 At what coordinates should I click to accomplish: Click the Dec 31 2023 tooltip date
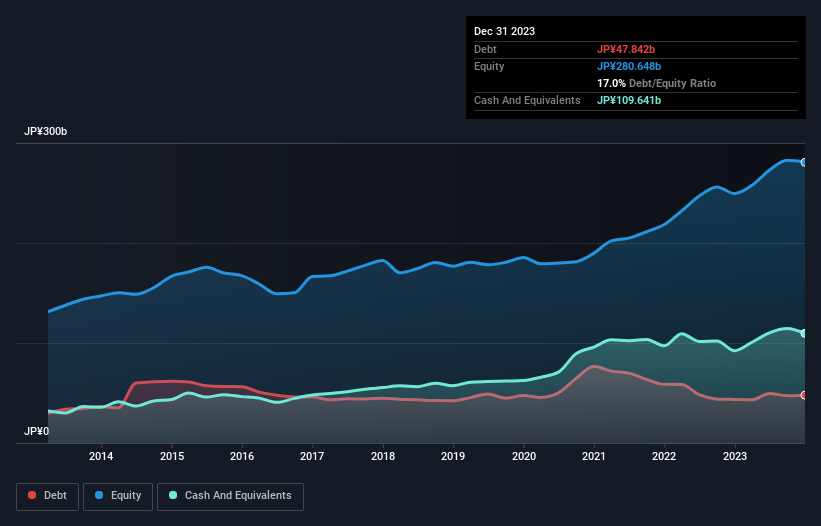(x=504, y=31)
